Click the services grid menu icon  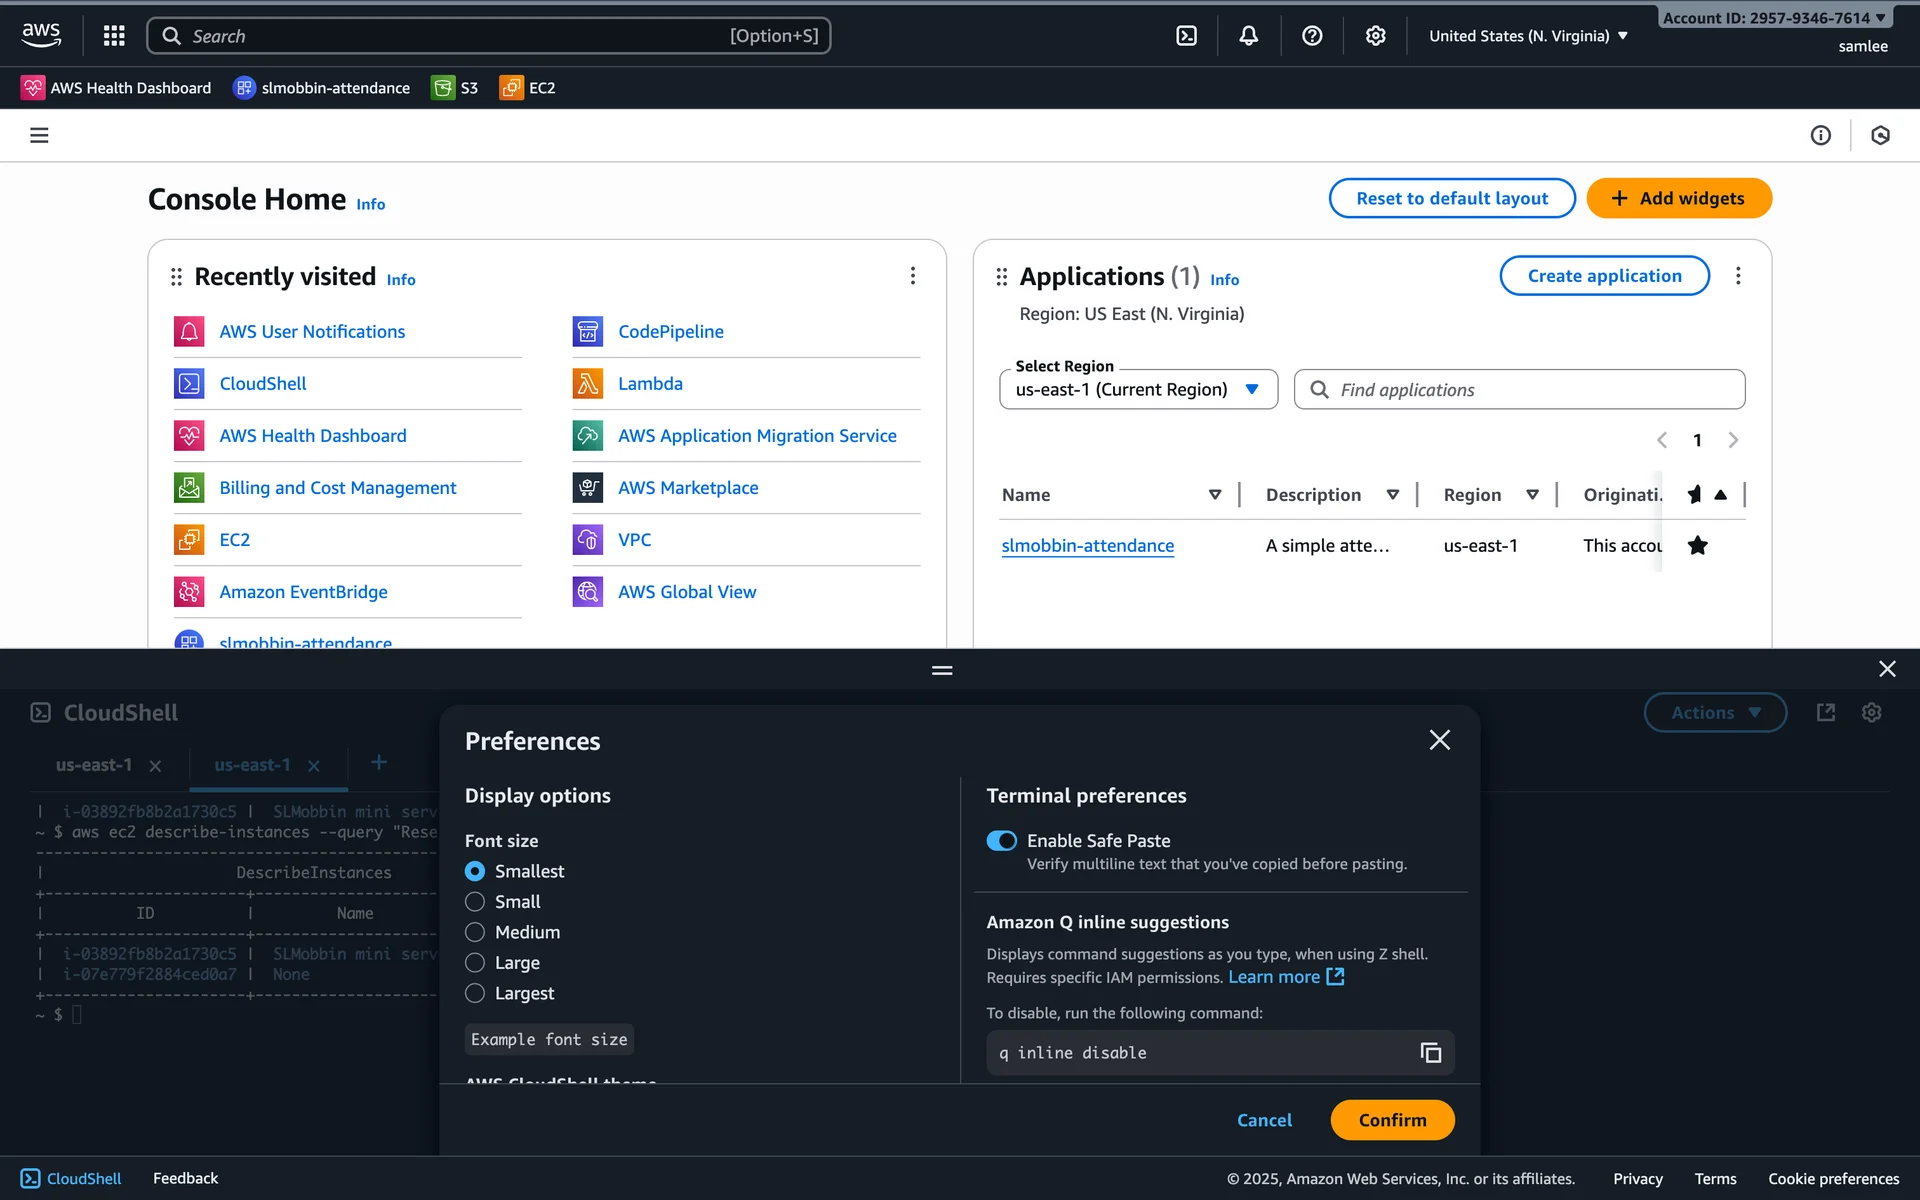pos(114,36)
